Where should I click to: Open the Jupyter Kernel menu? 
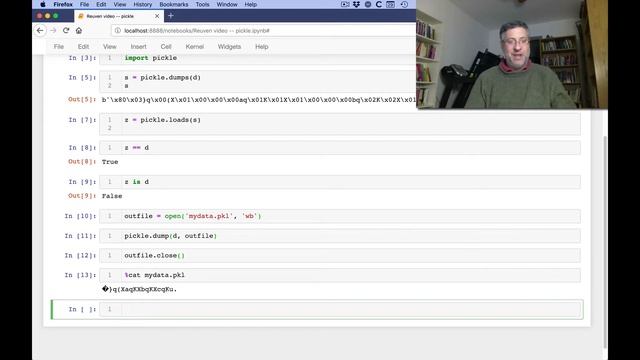pos(195,47)
